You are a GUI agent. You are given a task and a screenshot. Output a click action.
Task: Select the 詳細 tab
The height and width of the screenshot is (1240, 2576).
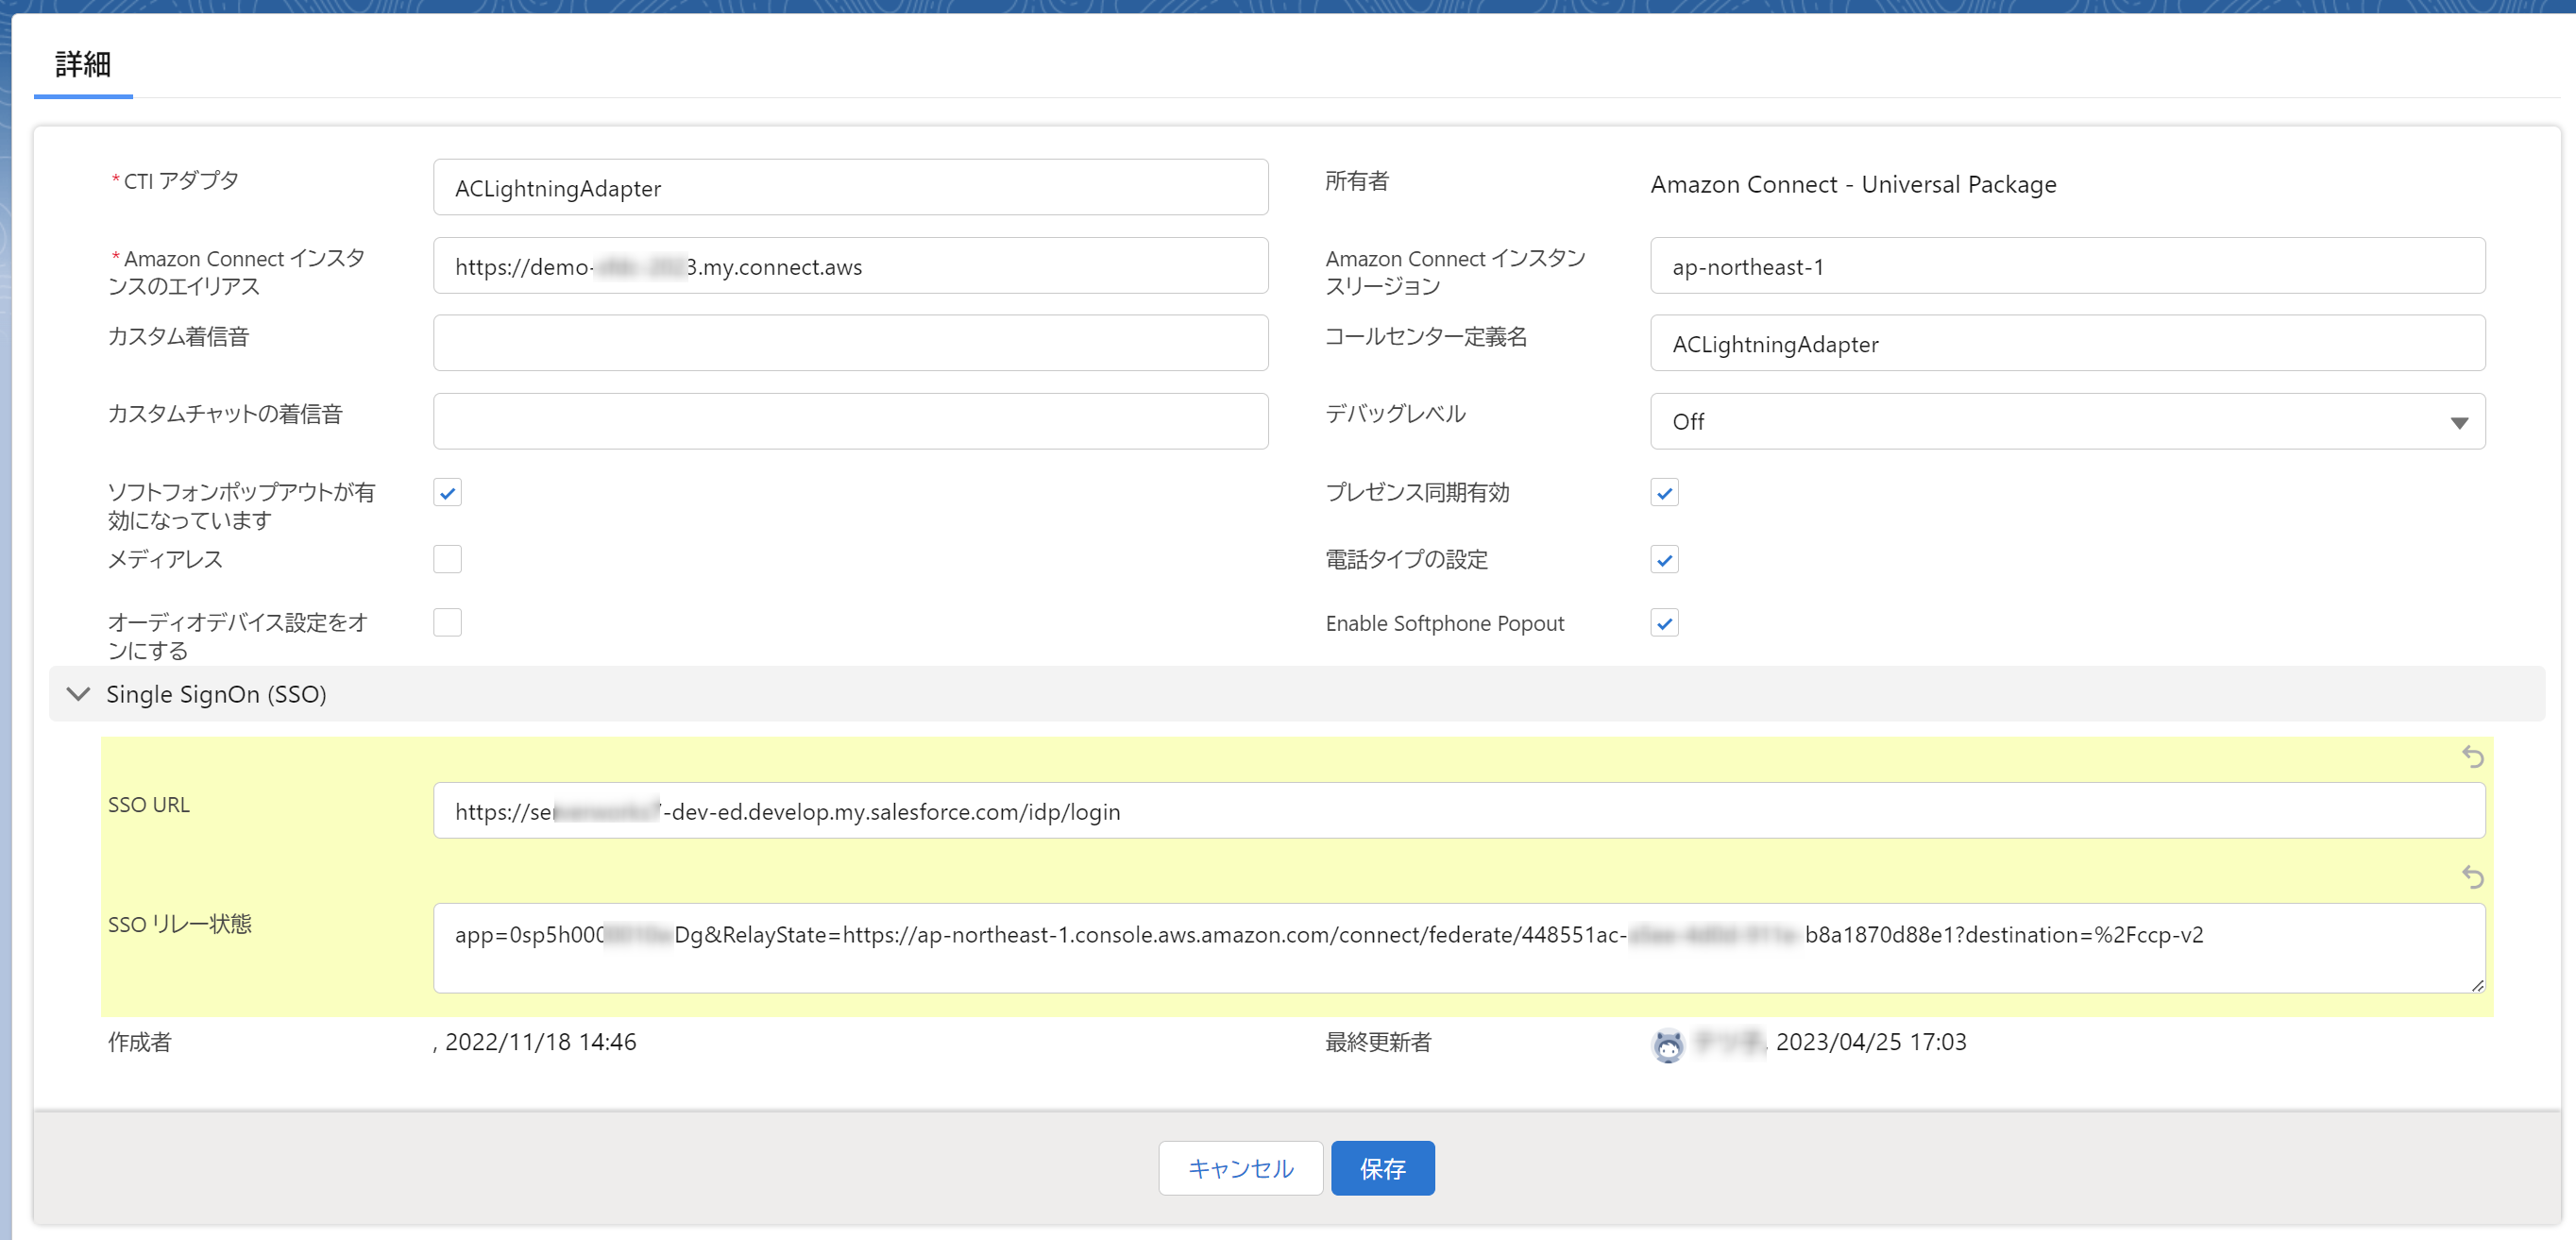point(83,65)
